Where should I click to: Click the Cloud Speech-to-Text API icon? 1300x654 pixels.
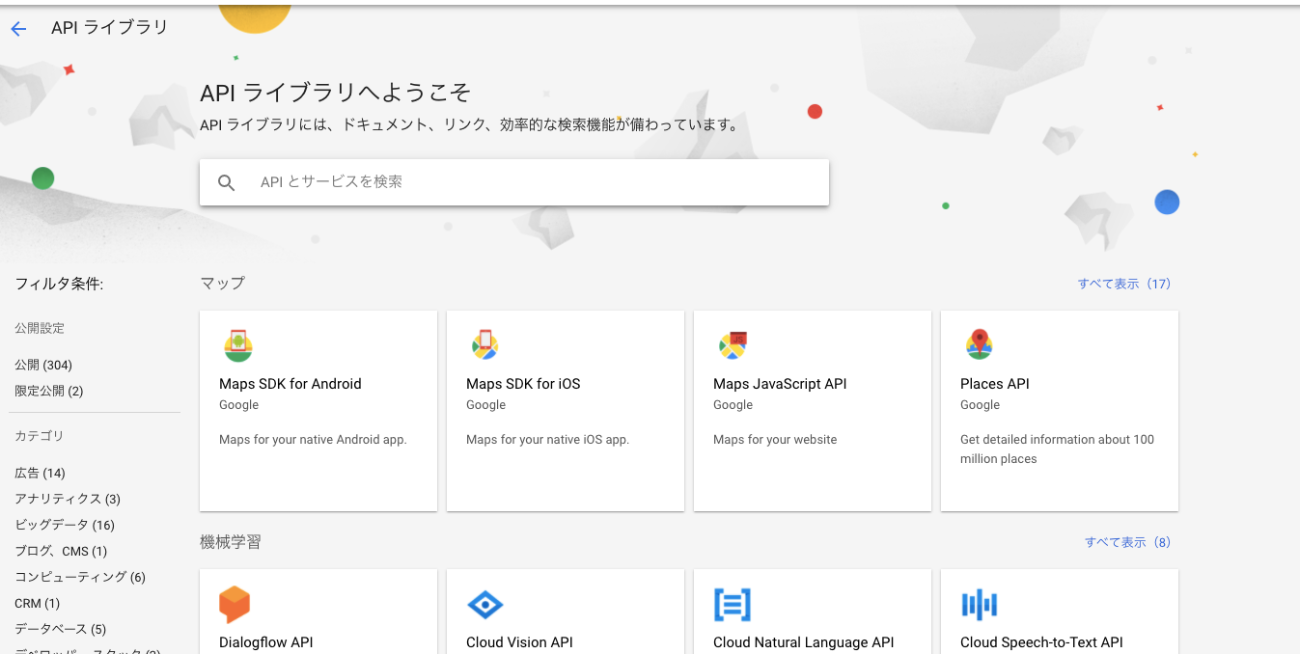(x=979, y=605)
